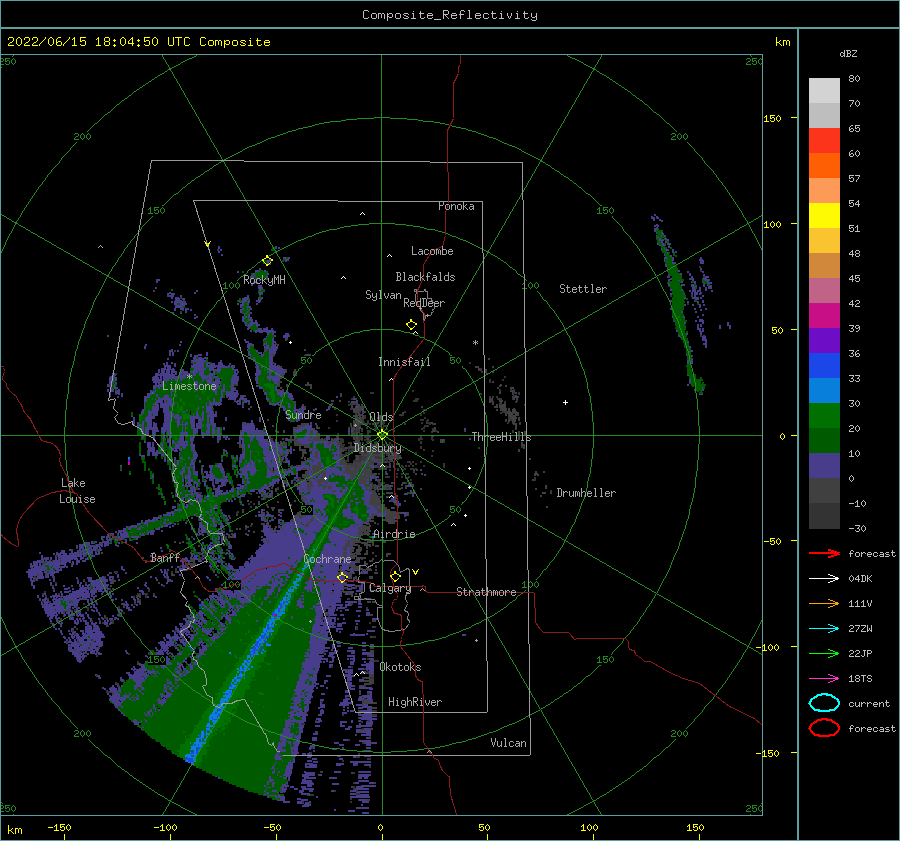
Task: Click the radar site marker at Didsbury
Action: click(x=382, y=435)
